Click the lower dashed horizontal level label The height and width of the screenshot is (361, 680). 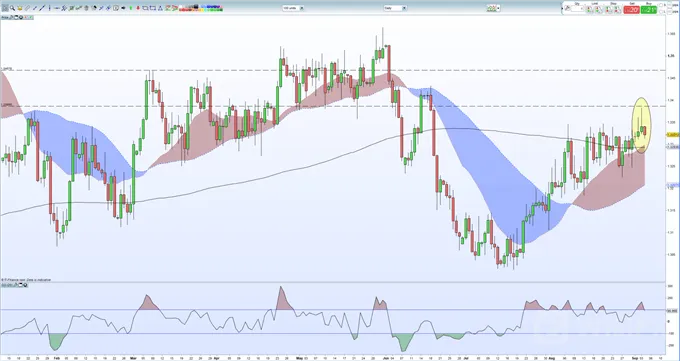click(x=6, y=105)
